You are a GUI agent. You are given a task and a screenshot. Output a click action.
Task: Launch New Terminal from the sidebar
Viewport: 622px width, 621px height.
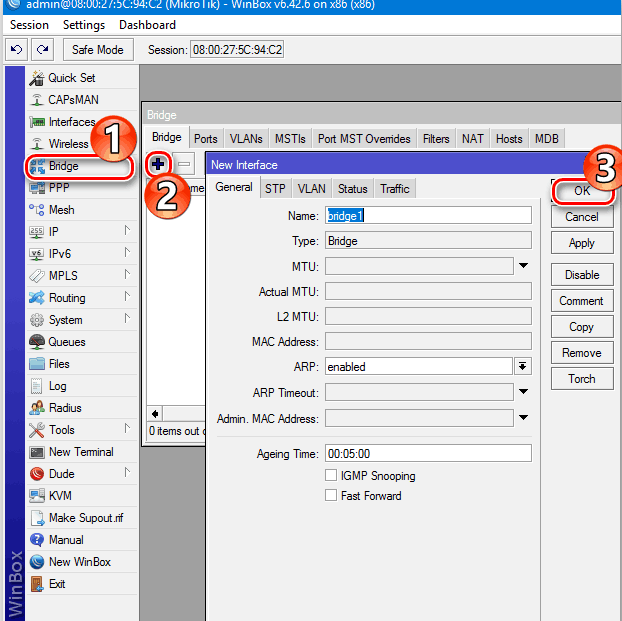(x=80, y=452)
